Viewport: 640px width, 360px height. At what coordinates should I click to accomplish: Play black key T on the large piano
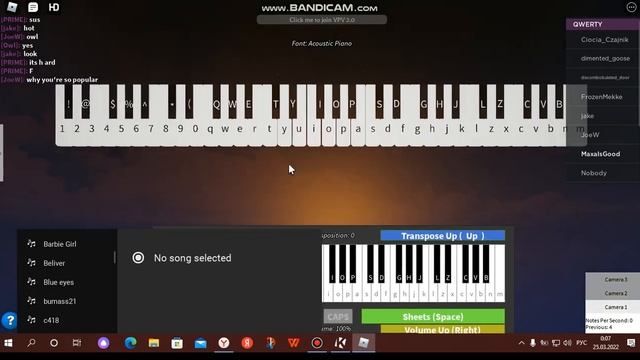click(276, 102)
